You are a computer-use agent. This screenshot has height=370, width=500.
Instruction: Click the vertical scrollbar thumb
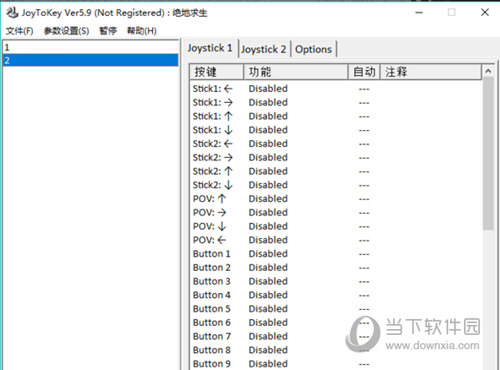pyautogui.click(x=488, y=153)
